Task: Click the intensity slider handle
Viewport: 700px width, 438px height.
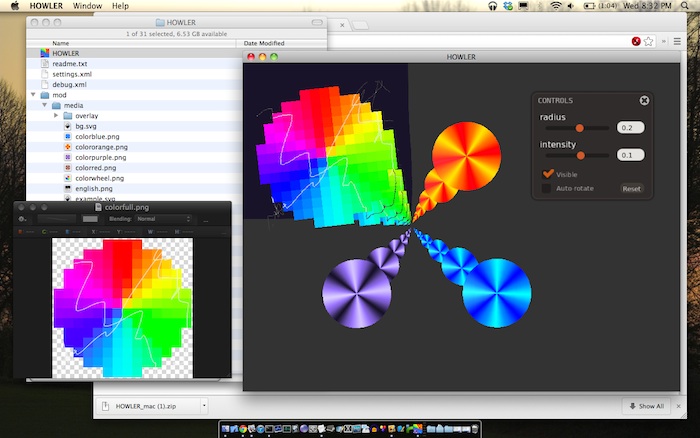Action: click(580, 155)
